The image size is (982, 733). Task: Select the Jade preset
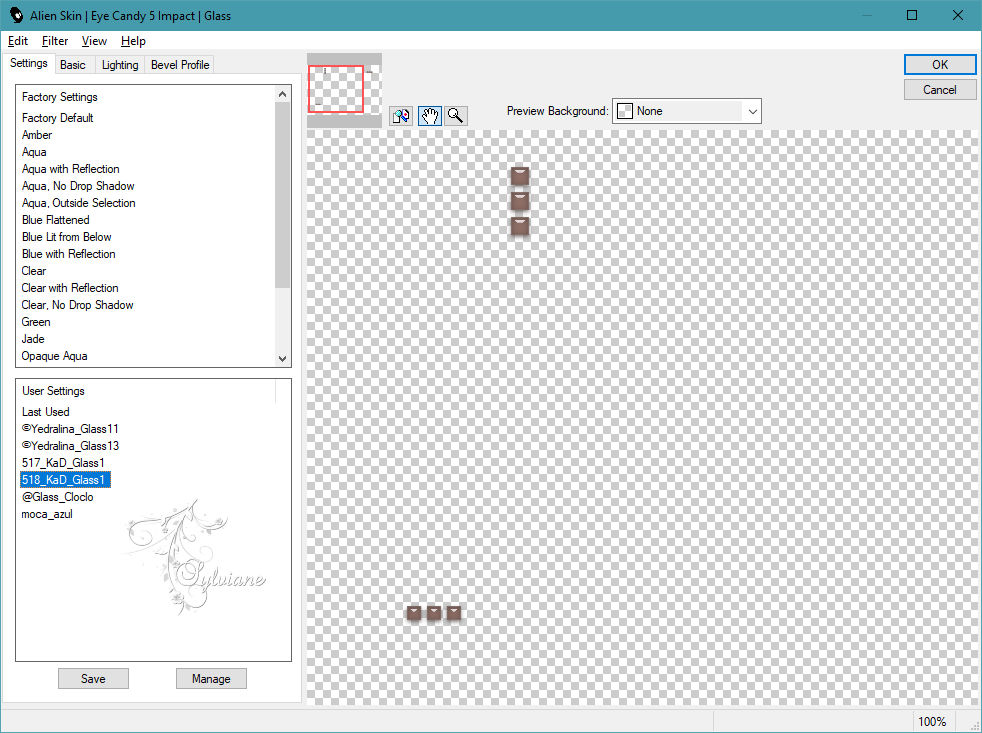[x=33, y=338]
